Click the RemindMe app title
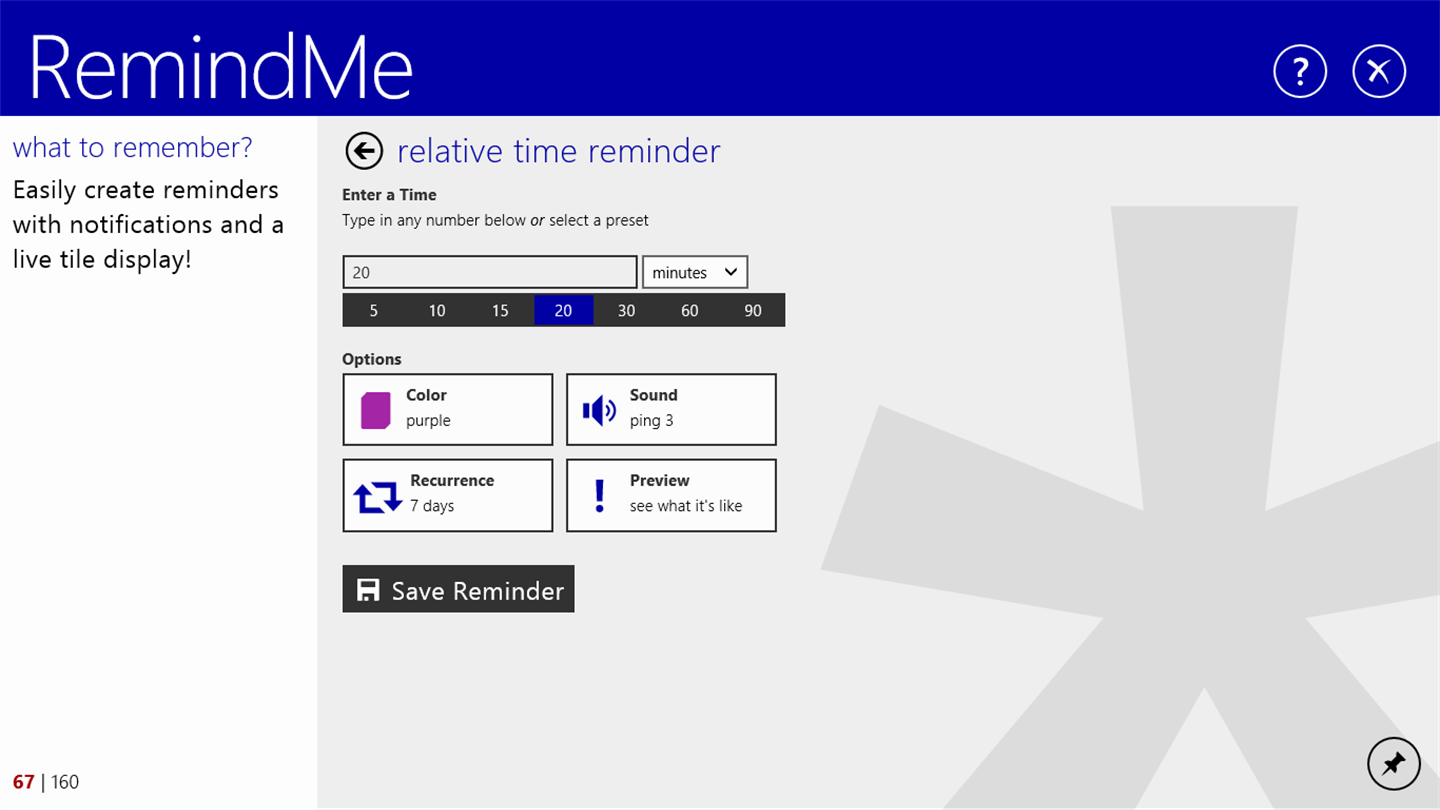This screenshot has height=810, width=1440. [221, 66]
